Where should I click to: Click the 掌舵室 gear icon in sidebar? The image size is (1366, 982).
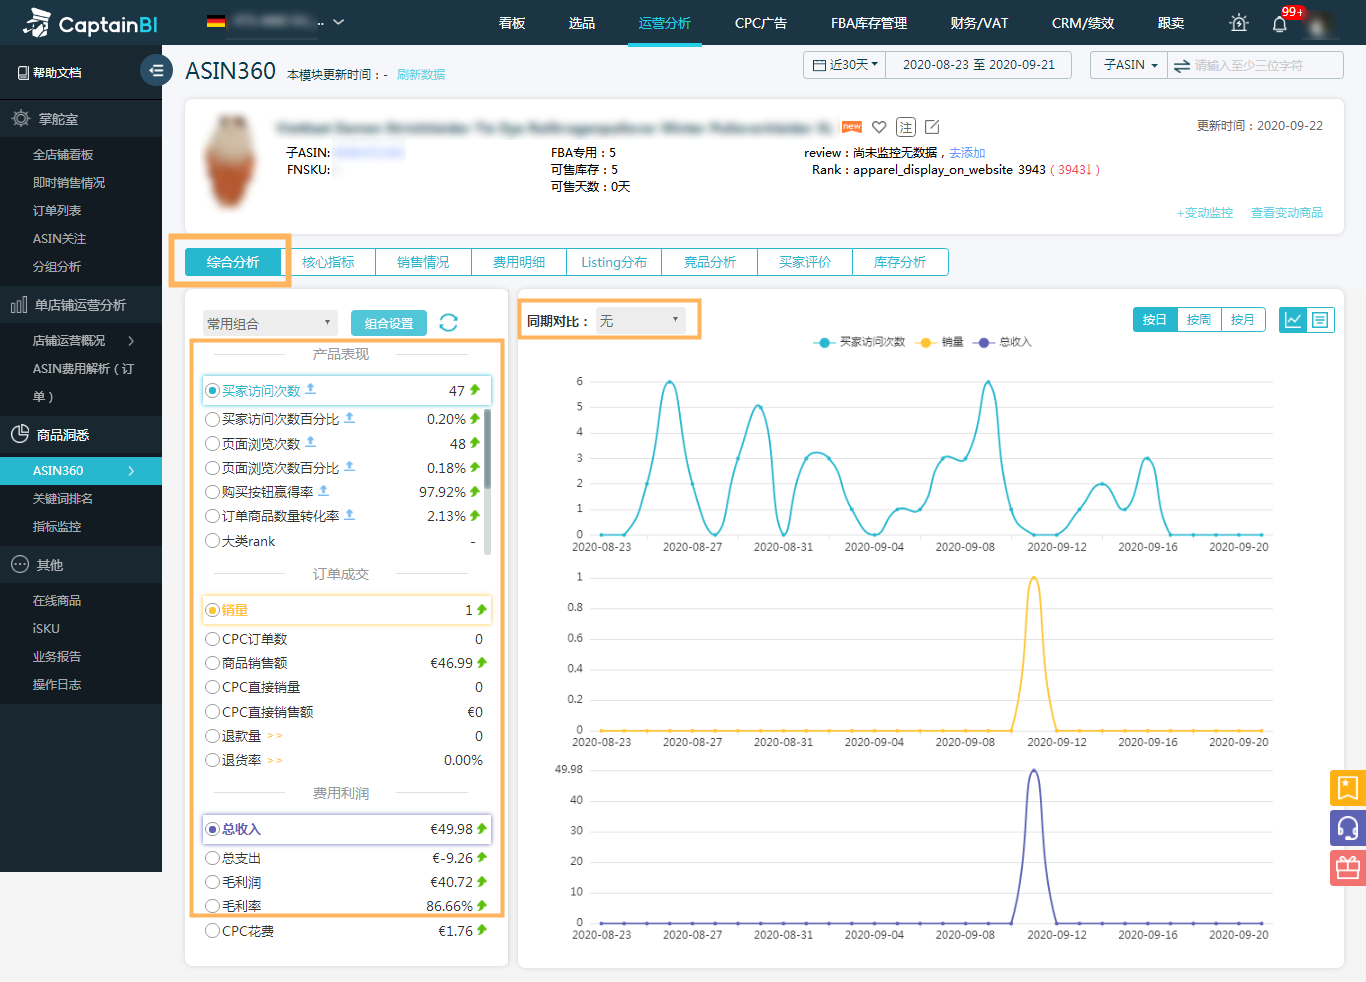[20, 119]
